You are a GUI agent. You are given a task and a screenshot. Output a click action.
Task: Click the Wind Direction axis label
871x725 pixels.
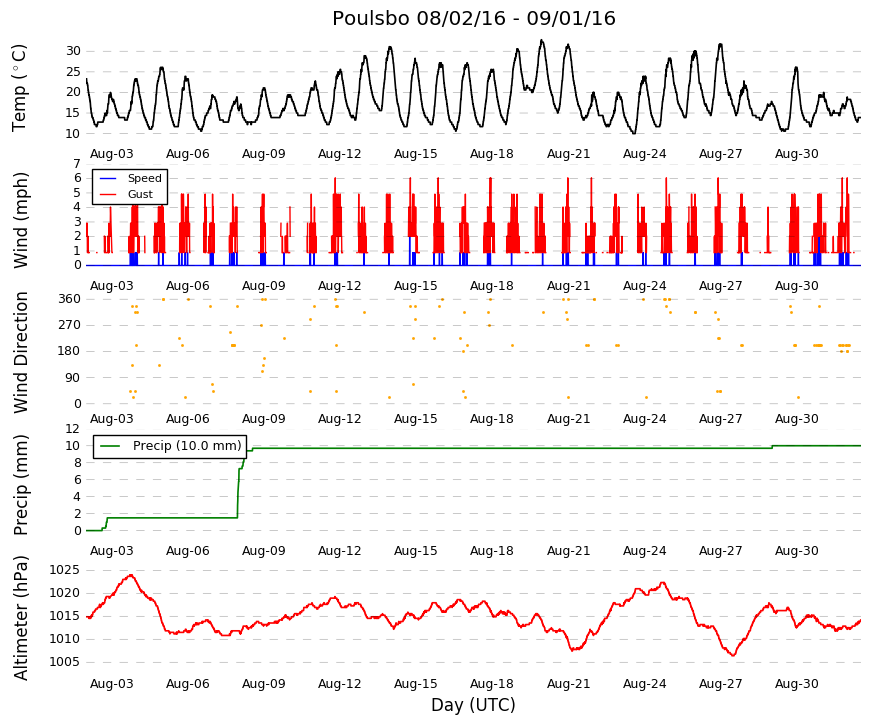click(x=21, y=352)
